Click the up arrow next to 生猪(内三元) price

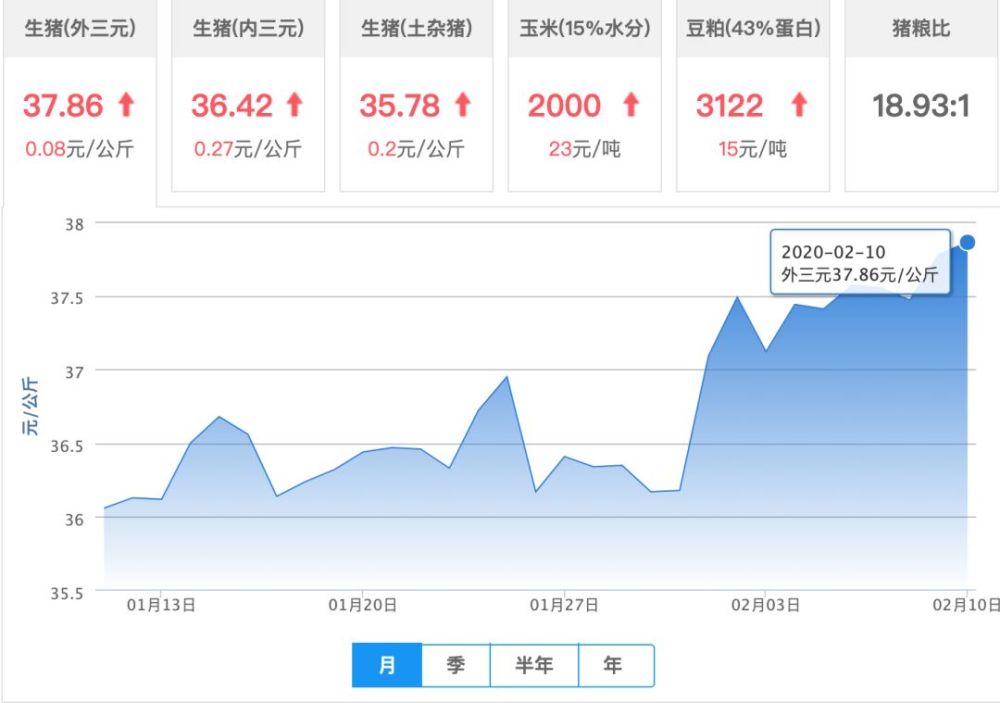tap(297, 104)
